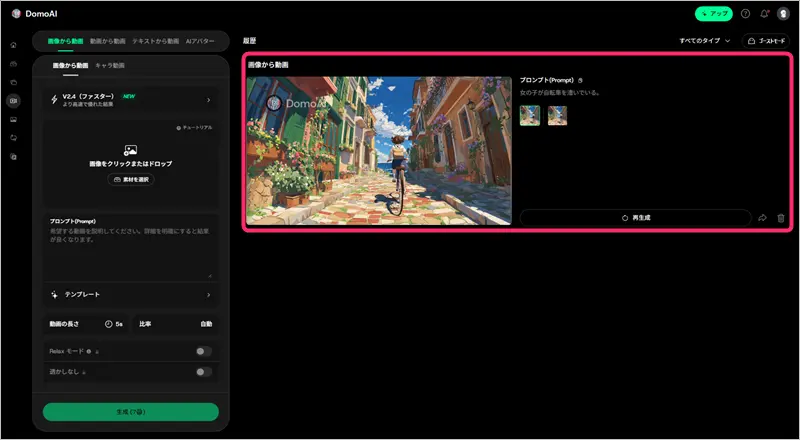This screenshot has height=440, width=800.
Task: Click the プロンプト text input area
Action: [131, 250]
